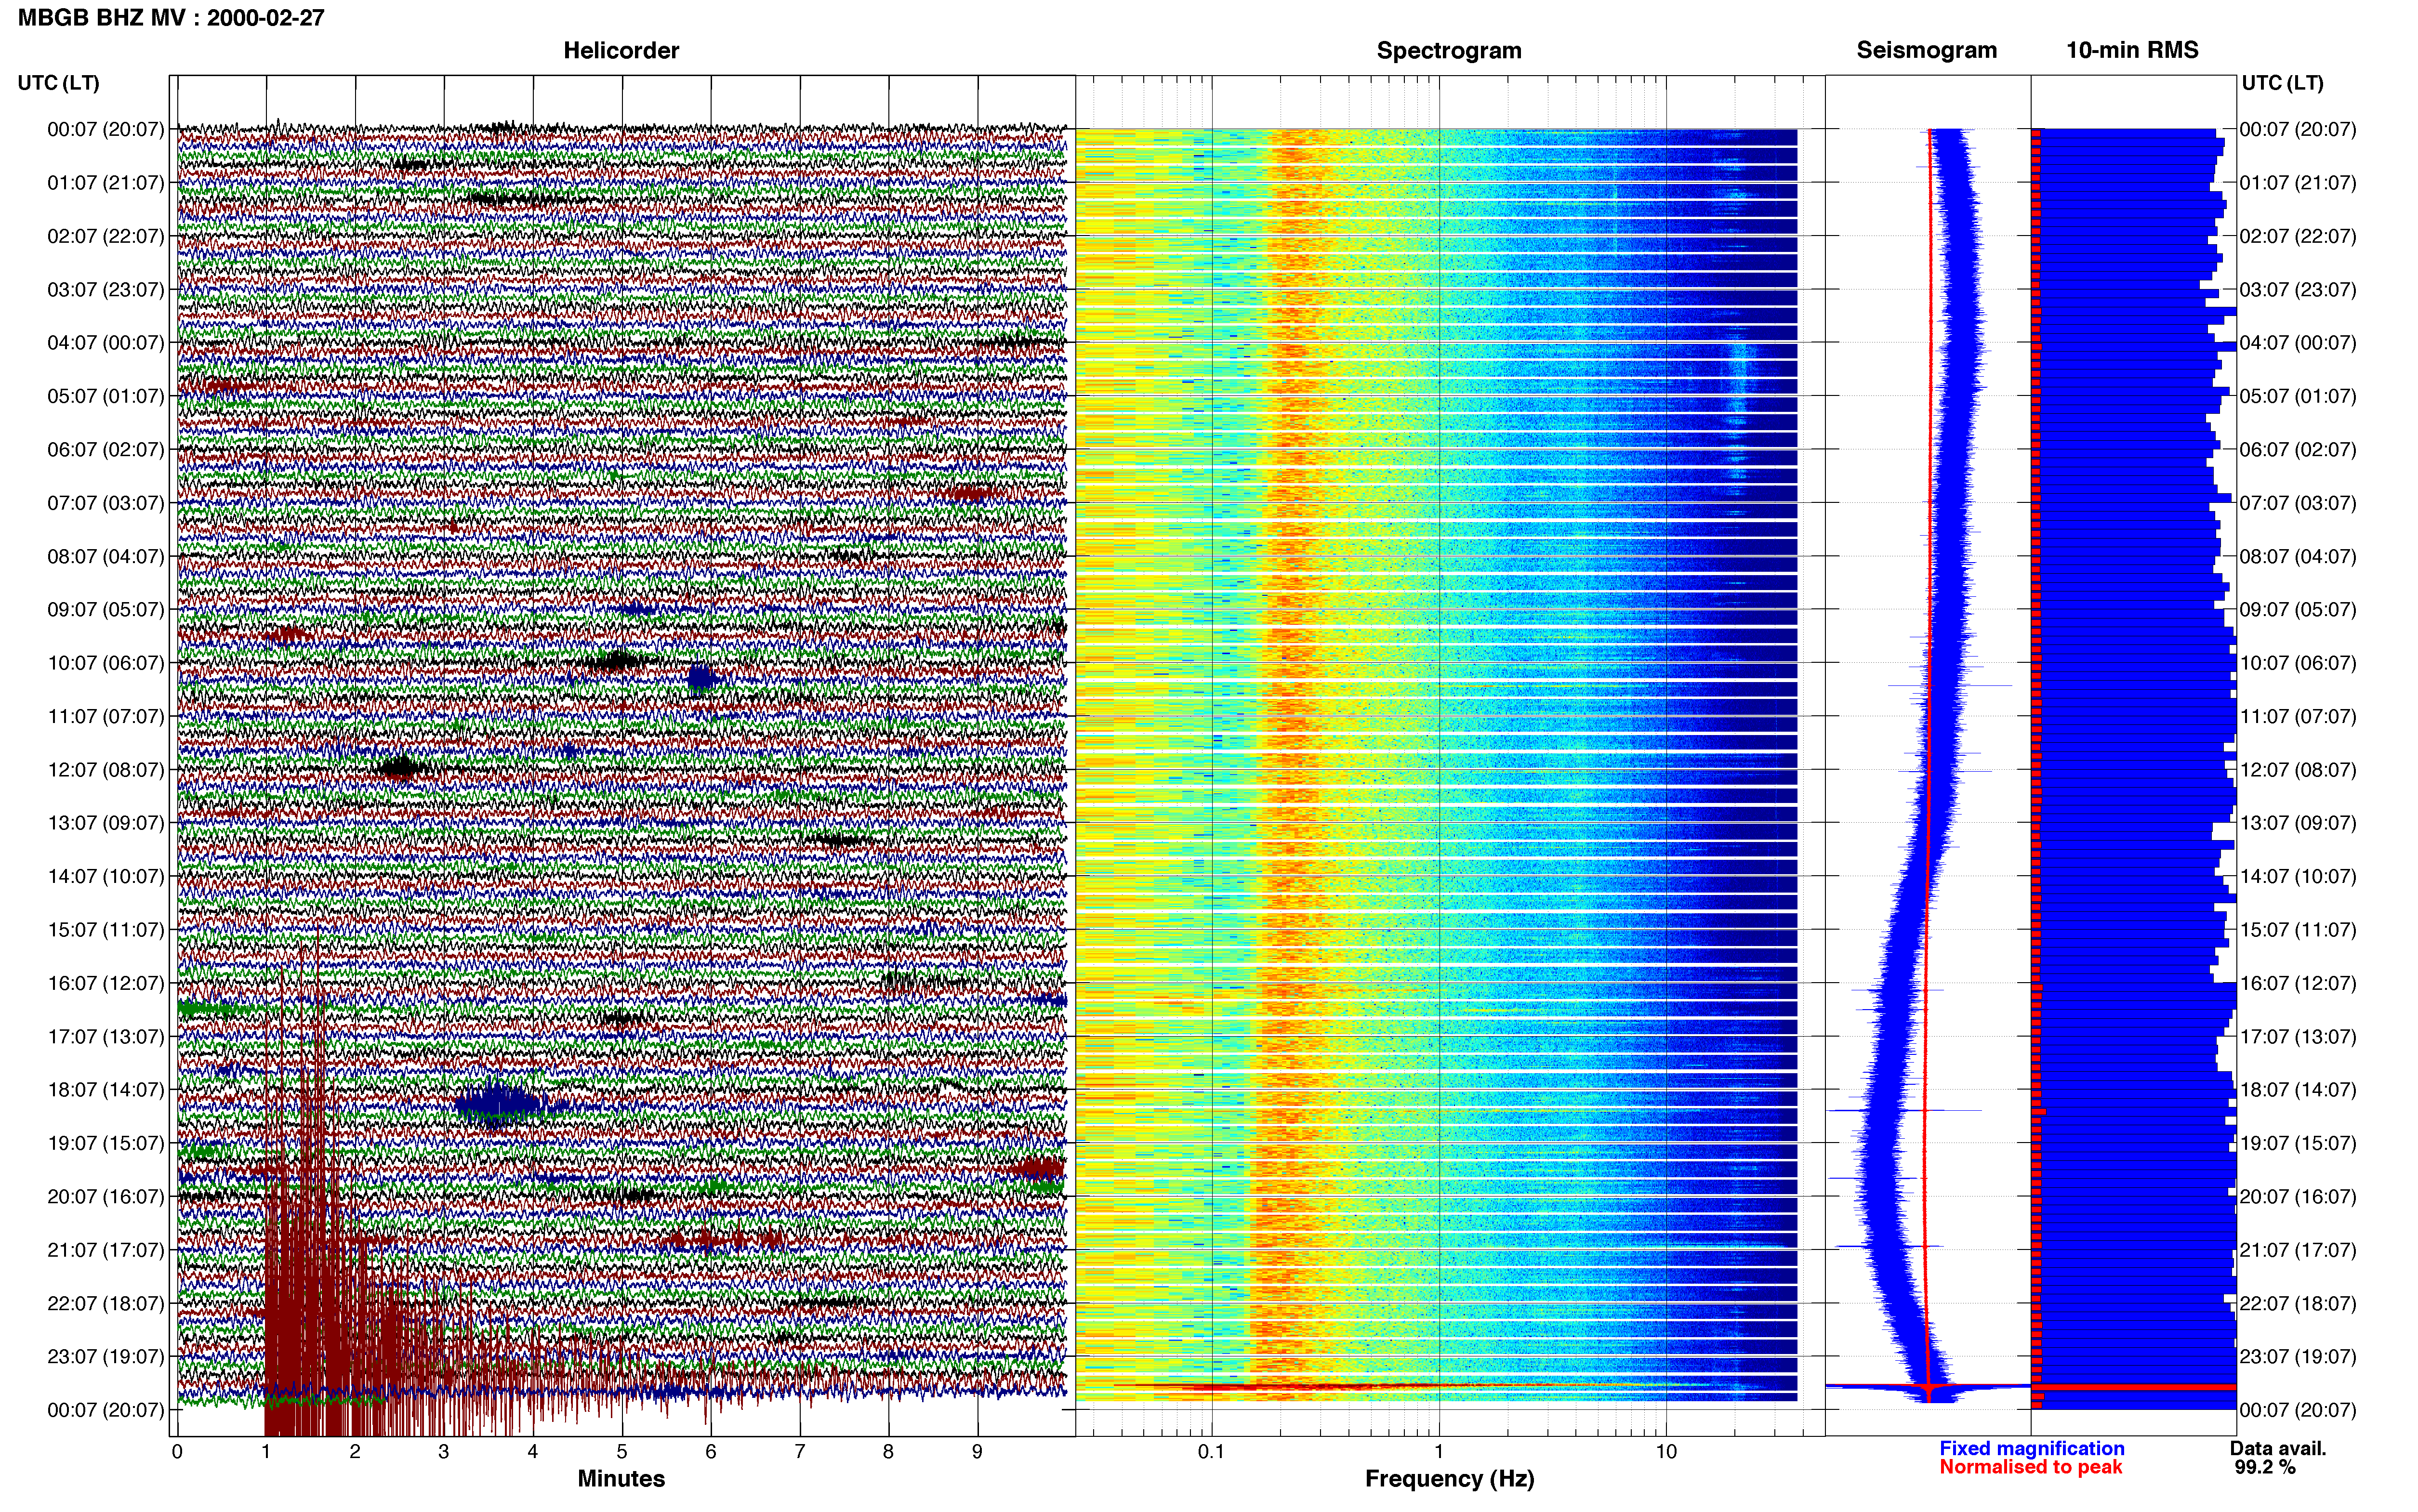Image resolution: width=2418 pixels, height=1512 pixels.
Task: Click left-axis time label "04:07 (00:07)"
Action: click(x=106, y=343)
